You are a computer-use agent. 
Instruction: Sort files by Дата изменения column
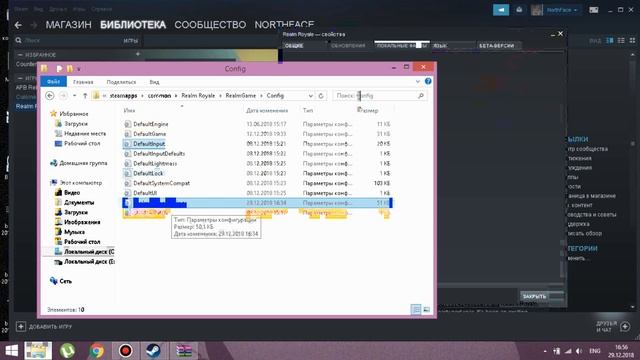point(267,111)
